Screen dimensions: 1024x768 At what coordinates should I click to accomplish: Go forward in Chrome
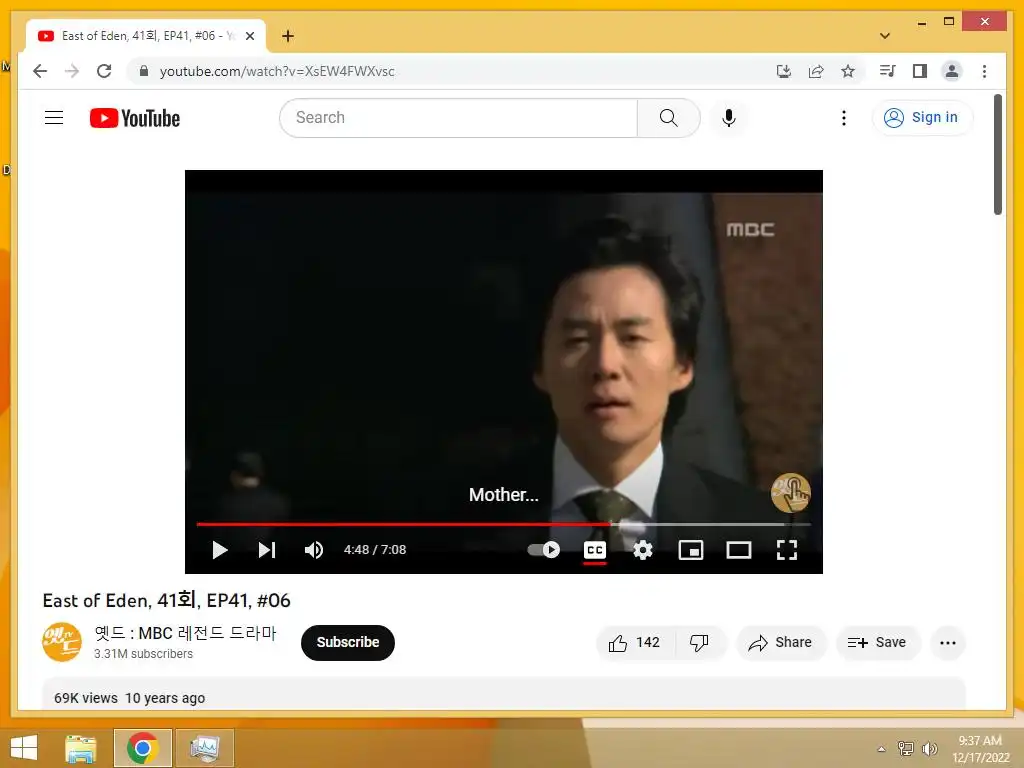coord(72,71)
